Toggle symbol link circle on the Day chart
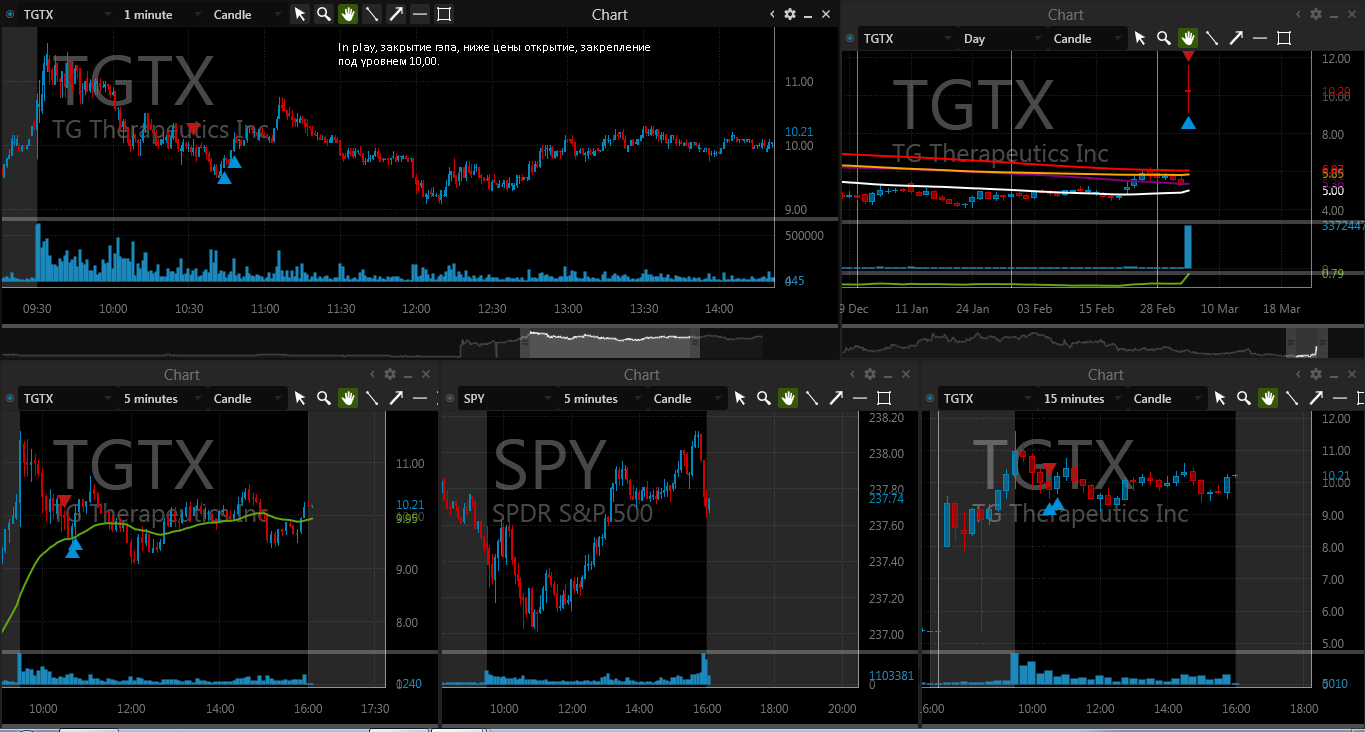Image resolution: width=1365 pixels, height=732 pixels. [x=850, y=38]
